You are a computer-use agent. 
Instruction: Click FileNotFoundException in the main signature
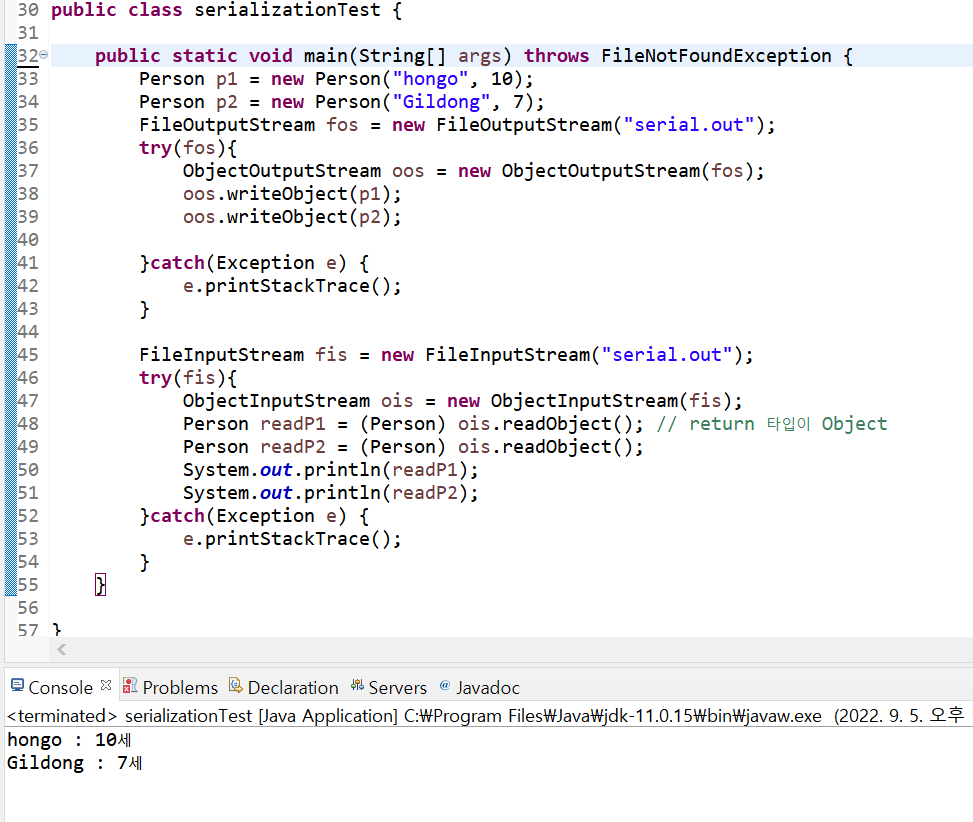(716, 56)
